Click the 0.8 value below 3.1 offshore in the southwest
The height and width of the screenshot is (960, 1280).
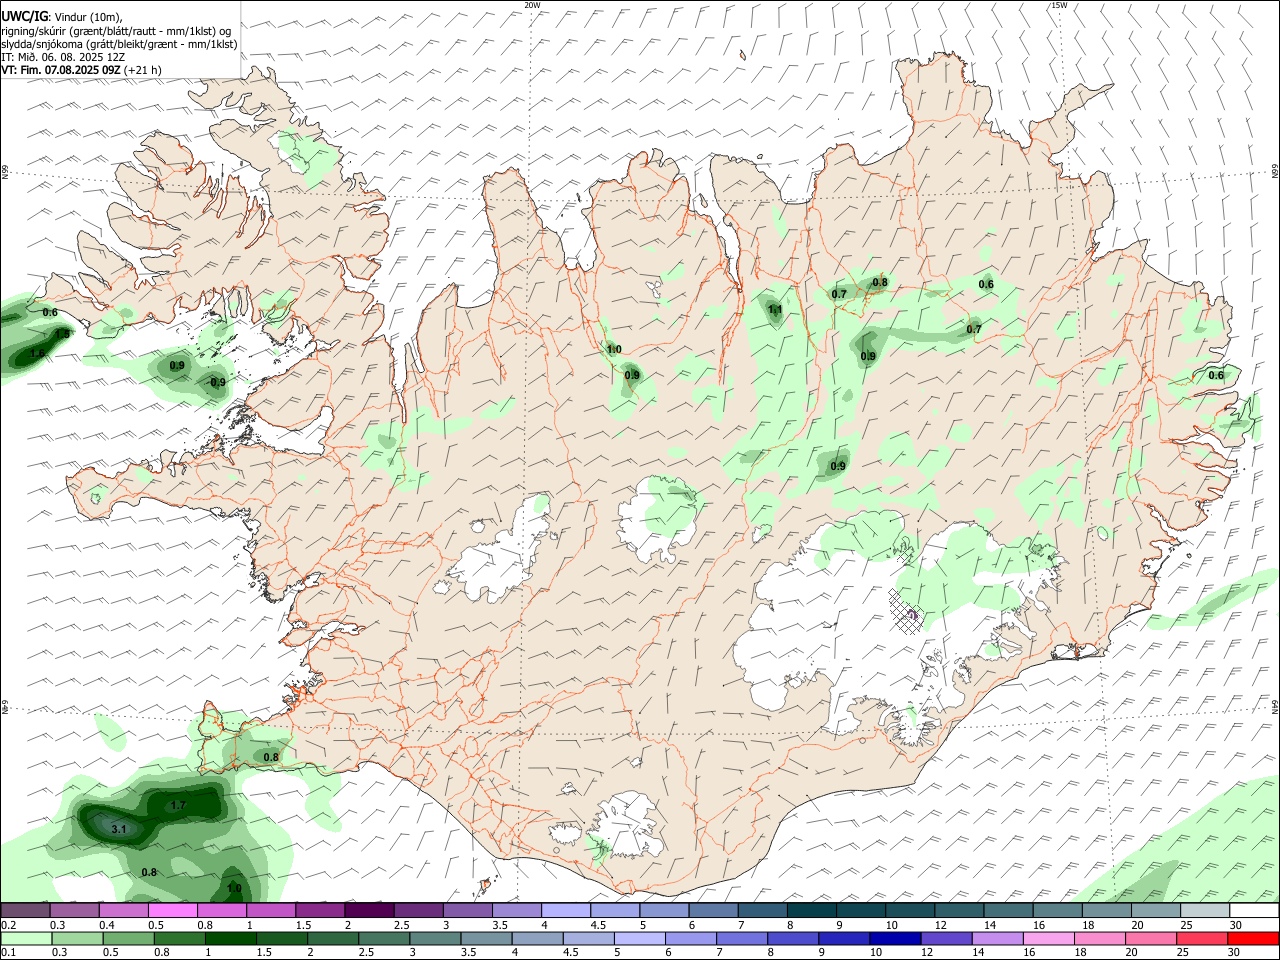tap(149, 872)
